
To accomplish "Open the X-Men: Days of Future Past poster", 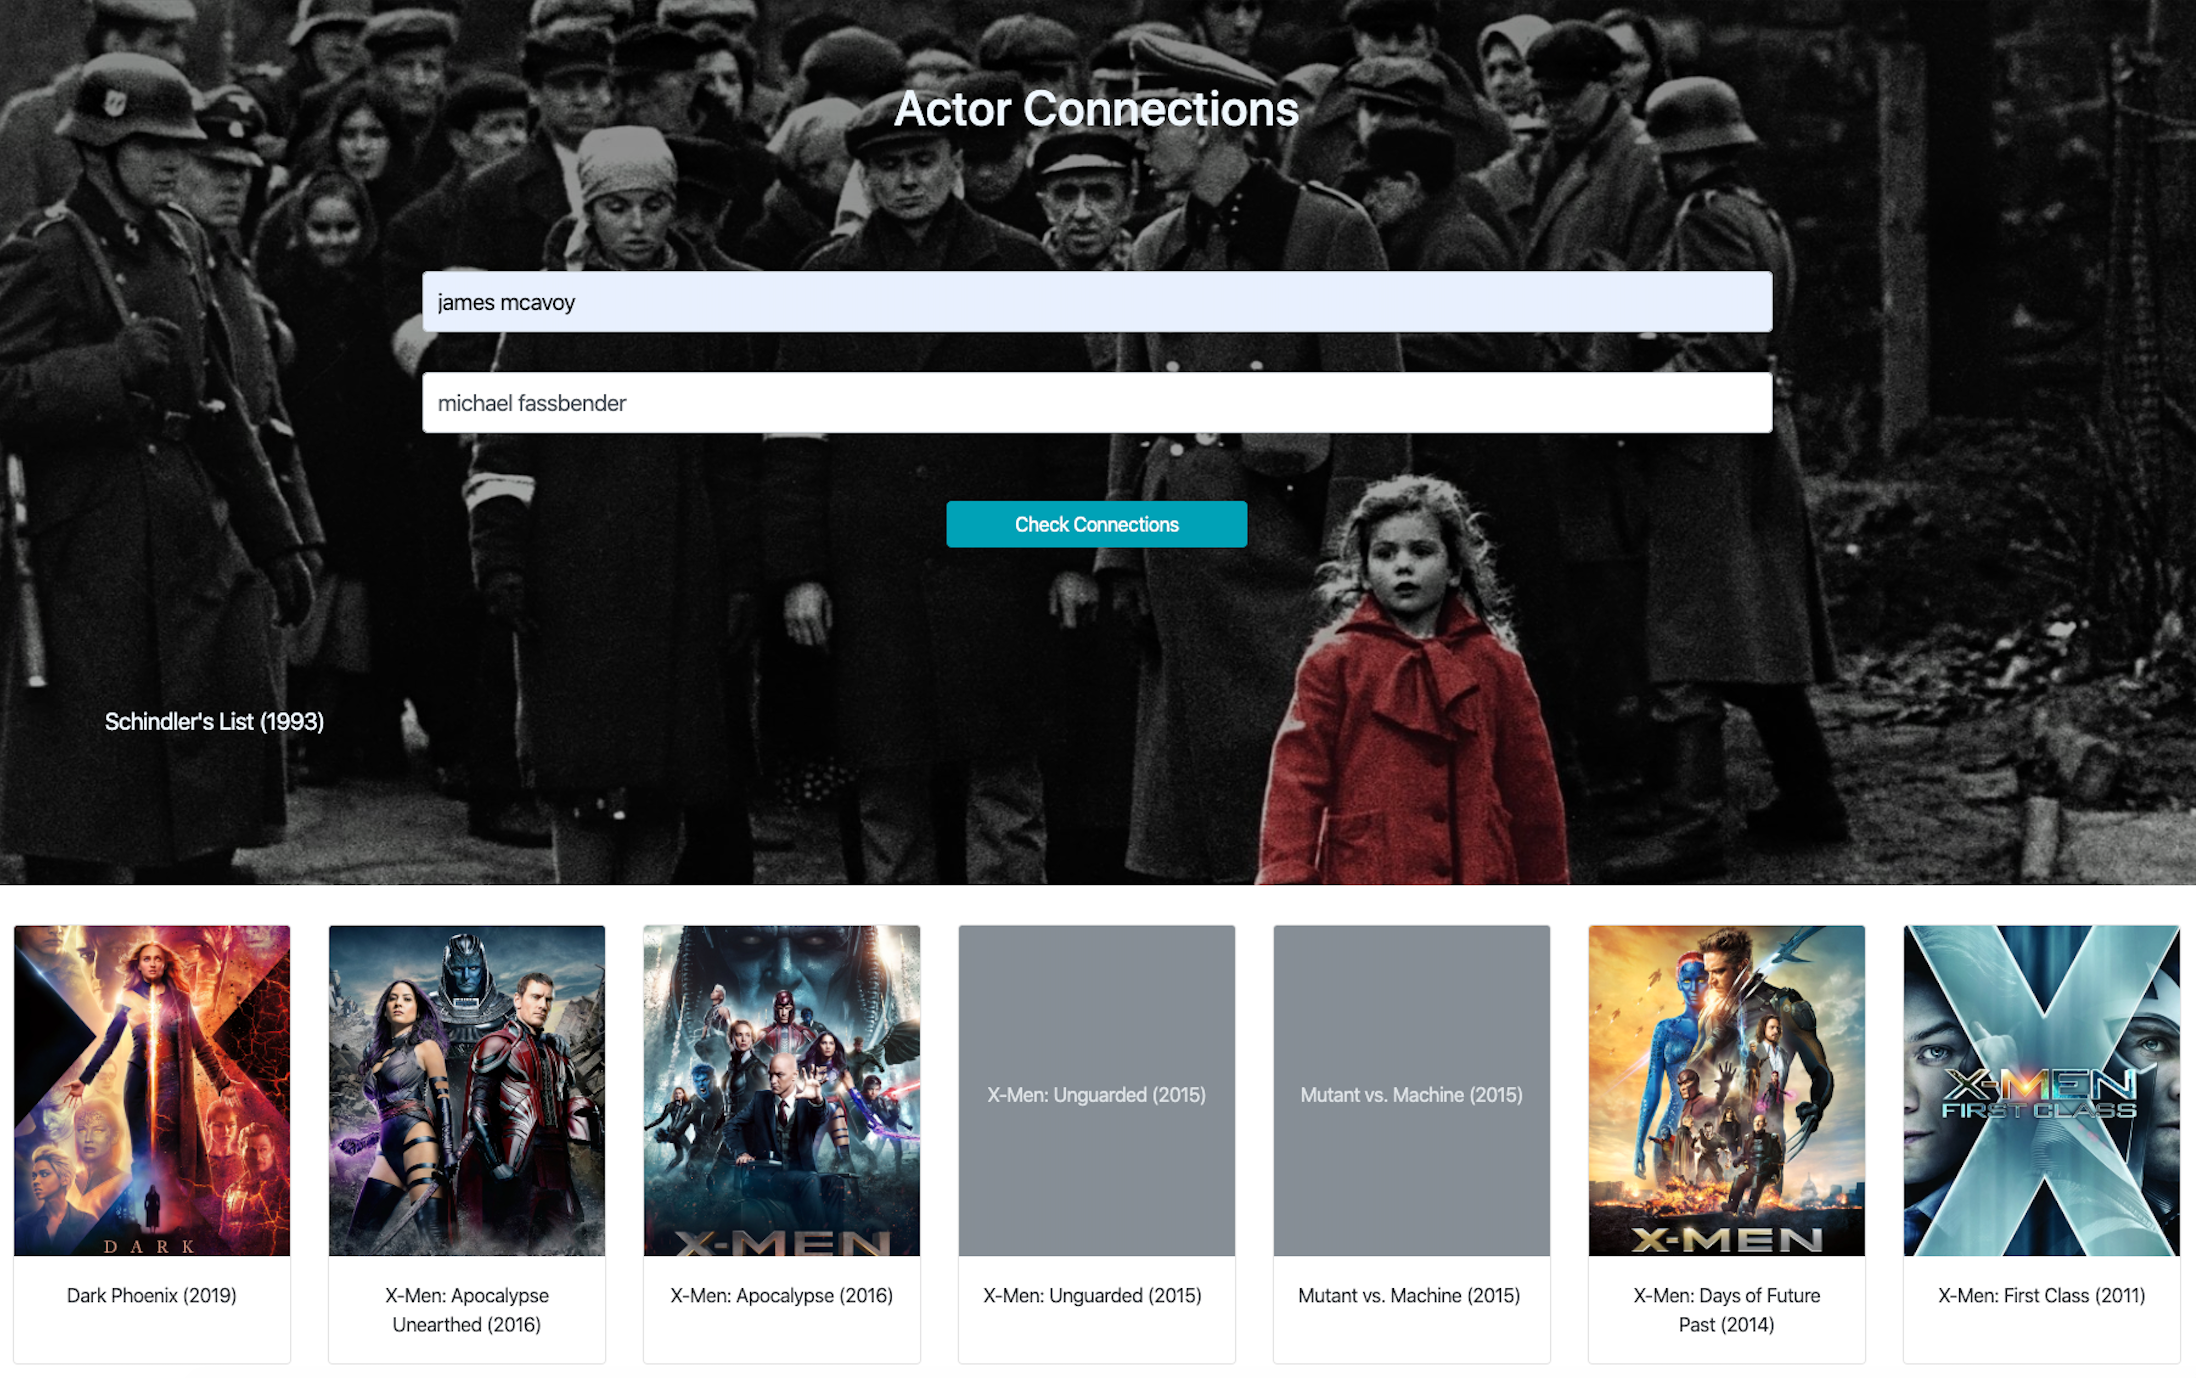I will pyautogui.click(x=1727, y=1090).
